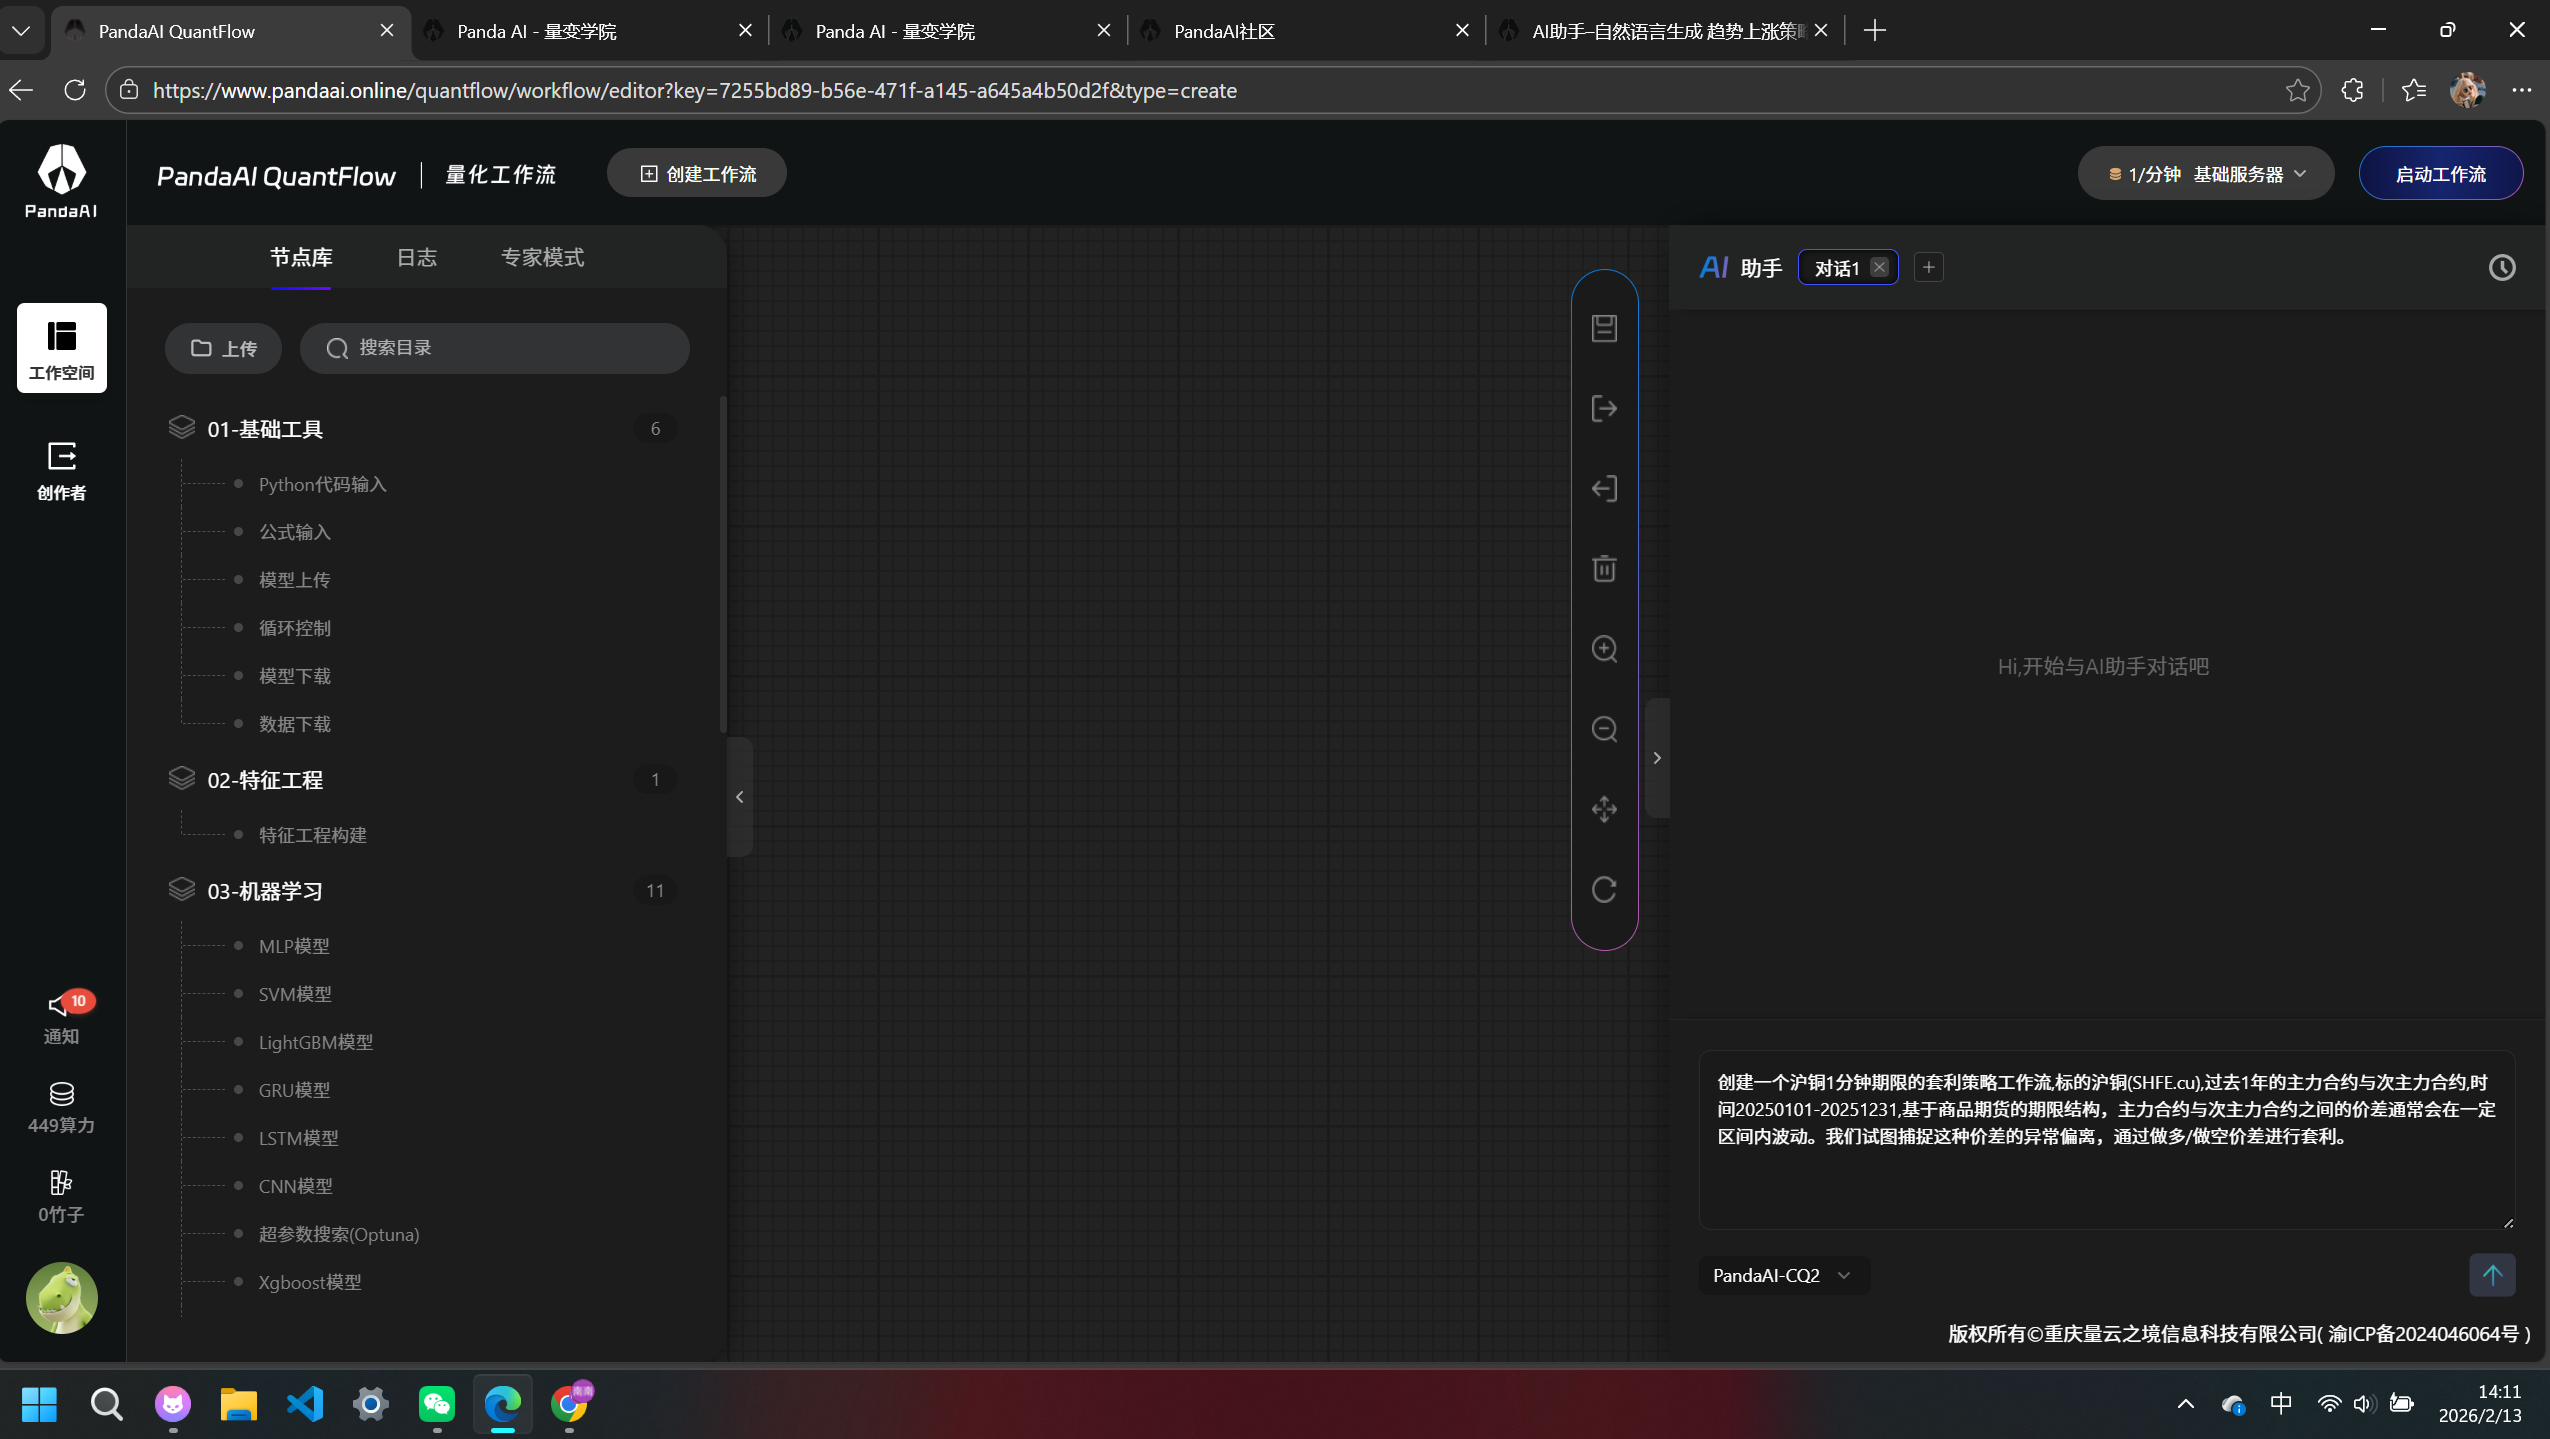Open WeChat from the taskbar
Screen dimensions: 2550x1439
tap(437, 1404)
